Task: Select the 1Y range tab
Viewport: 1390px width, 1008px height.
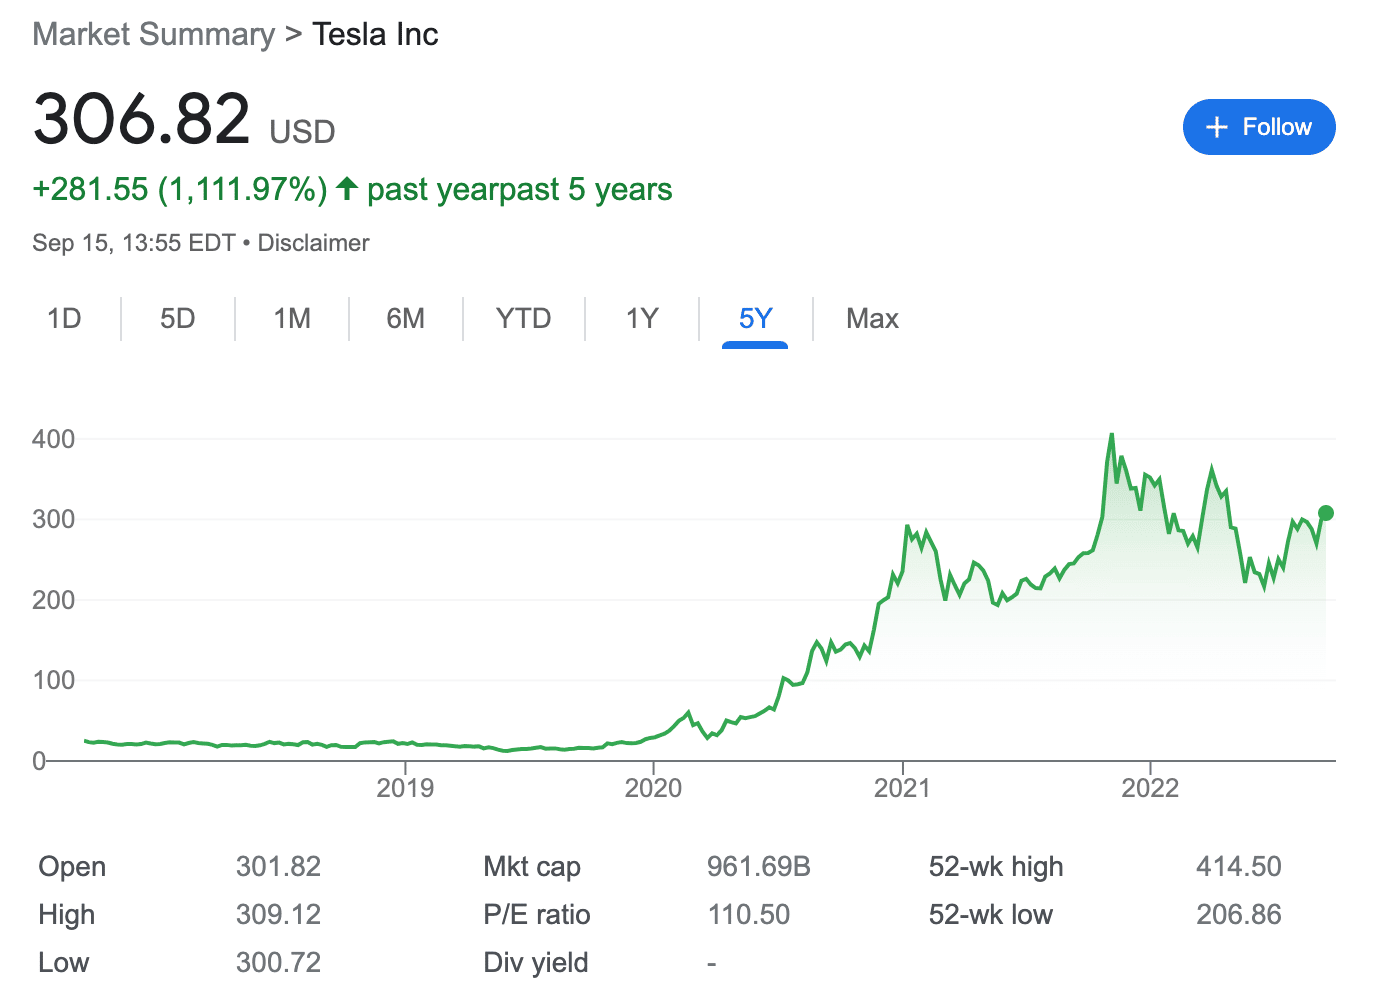Action: coord(642,318)
